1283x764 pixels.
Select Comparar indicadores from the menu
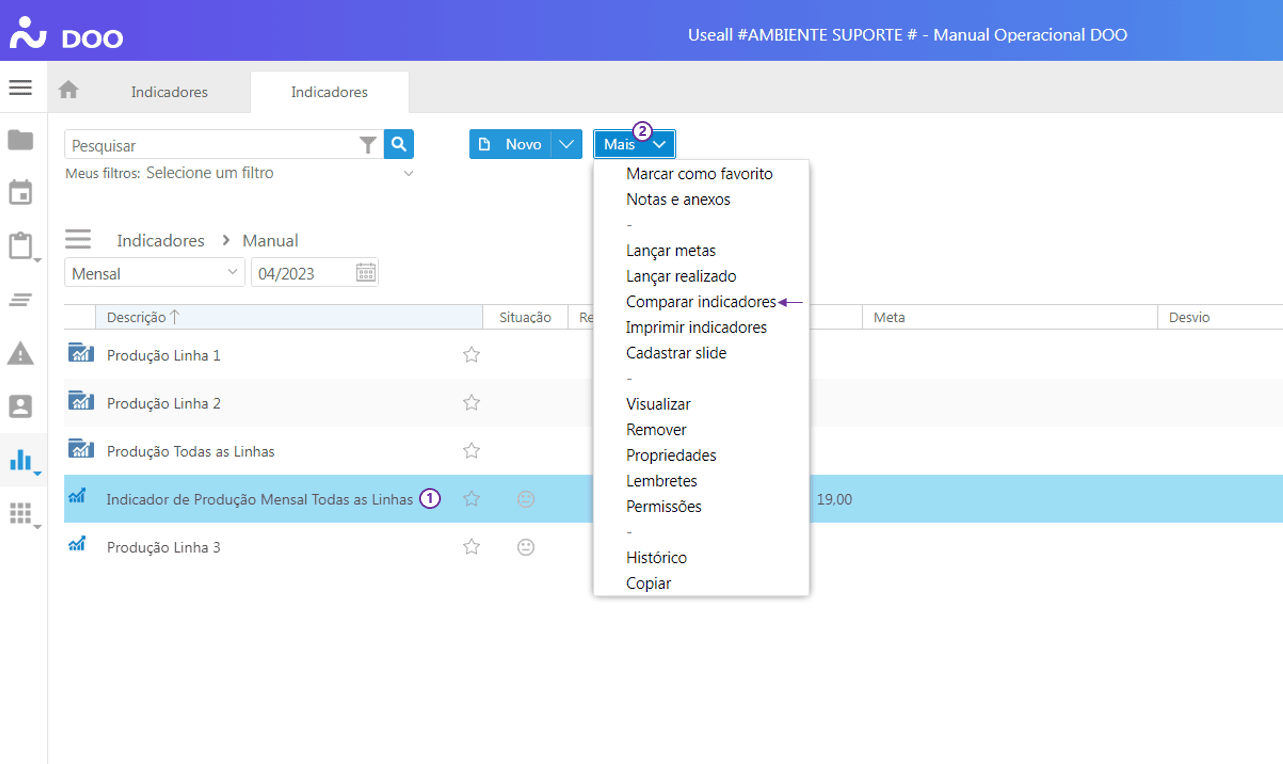[x=700, y=302]
